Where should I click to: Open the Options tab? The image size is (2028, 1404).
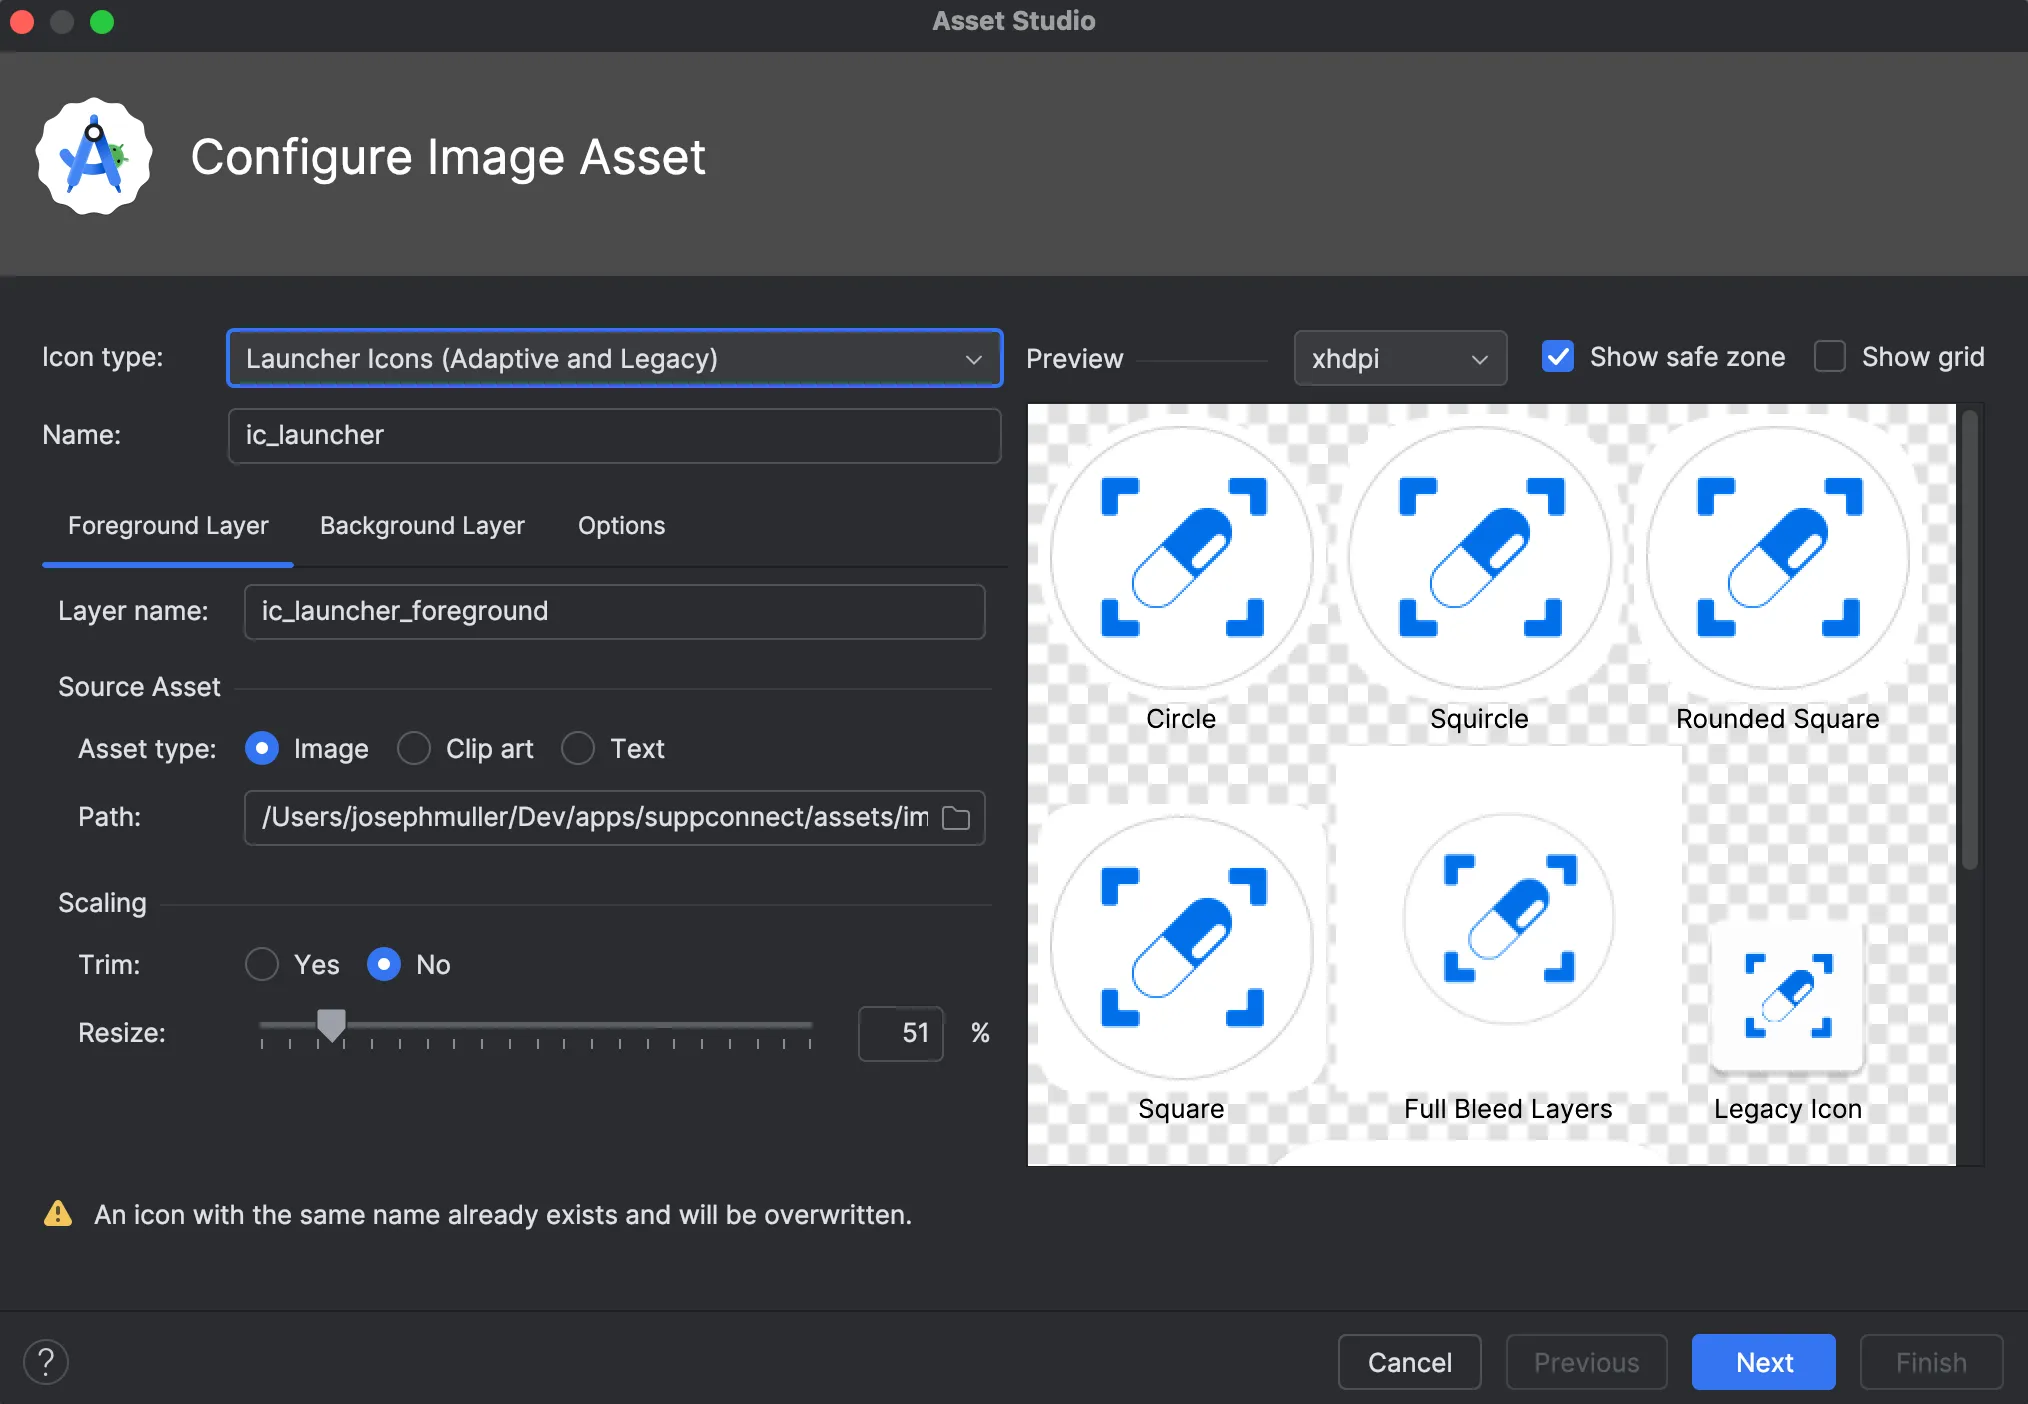point(621,526)
